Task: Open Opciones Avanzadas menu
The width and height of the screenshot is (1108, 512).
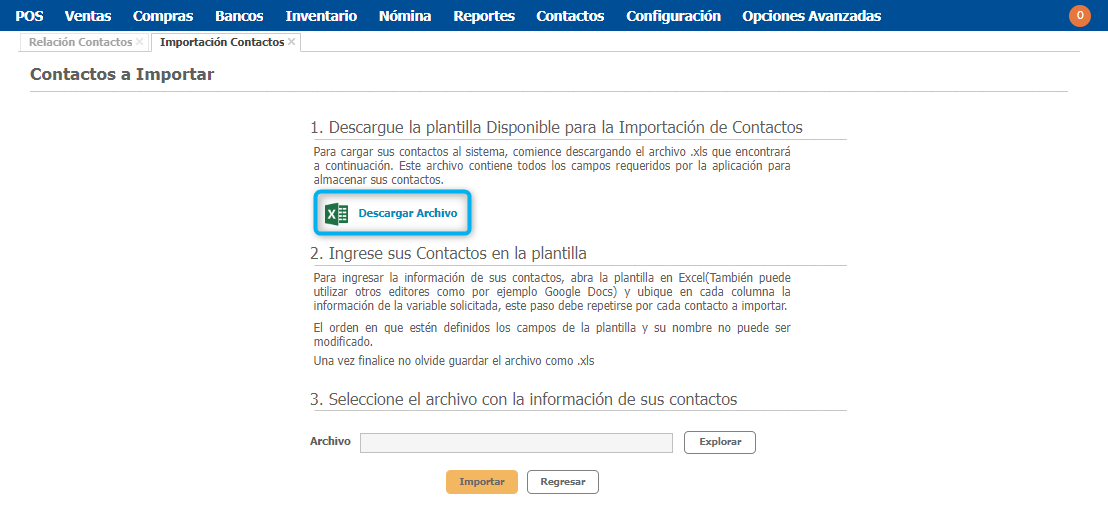Action: (811, 16)
